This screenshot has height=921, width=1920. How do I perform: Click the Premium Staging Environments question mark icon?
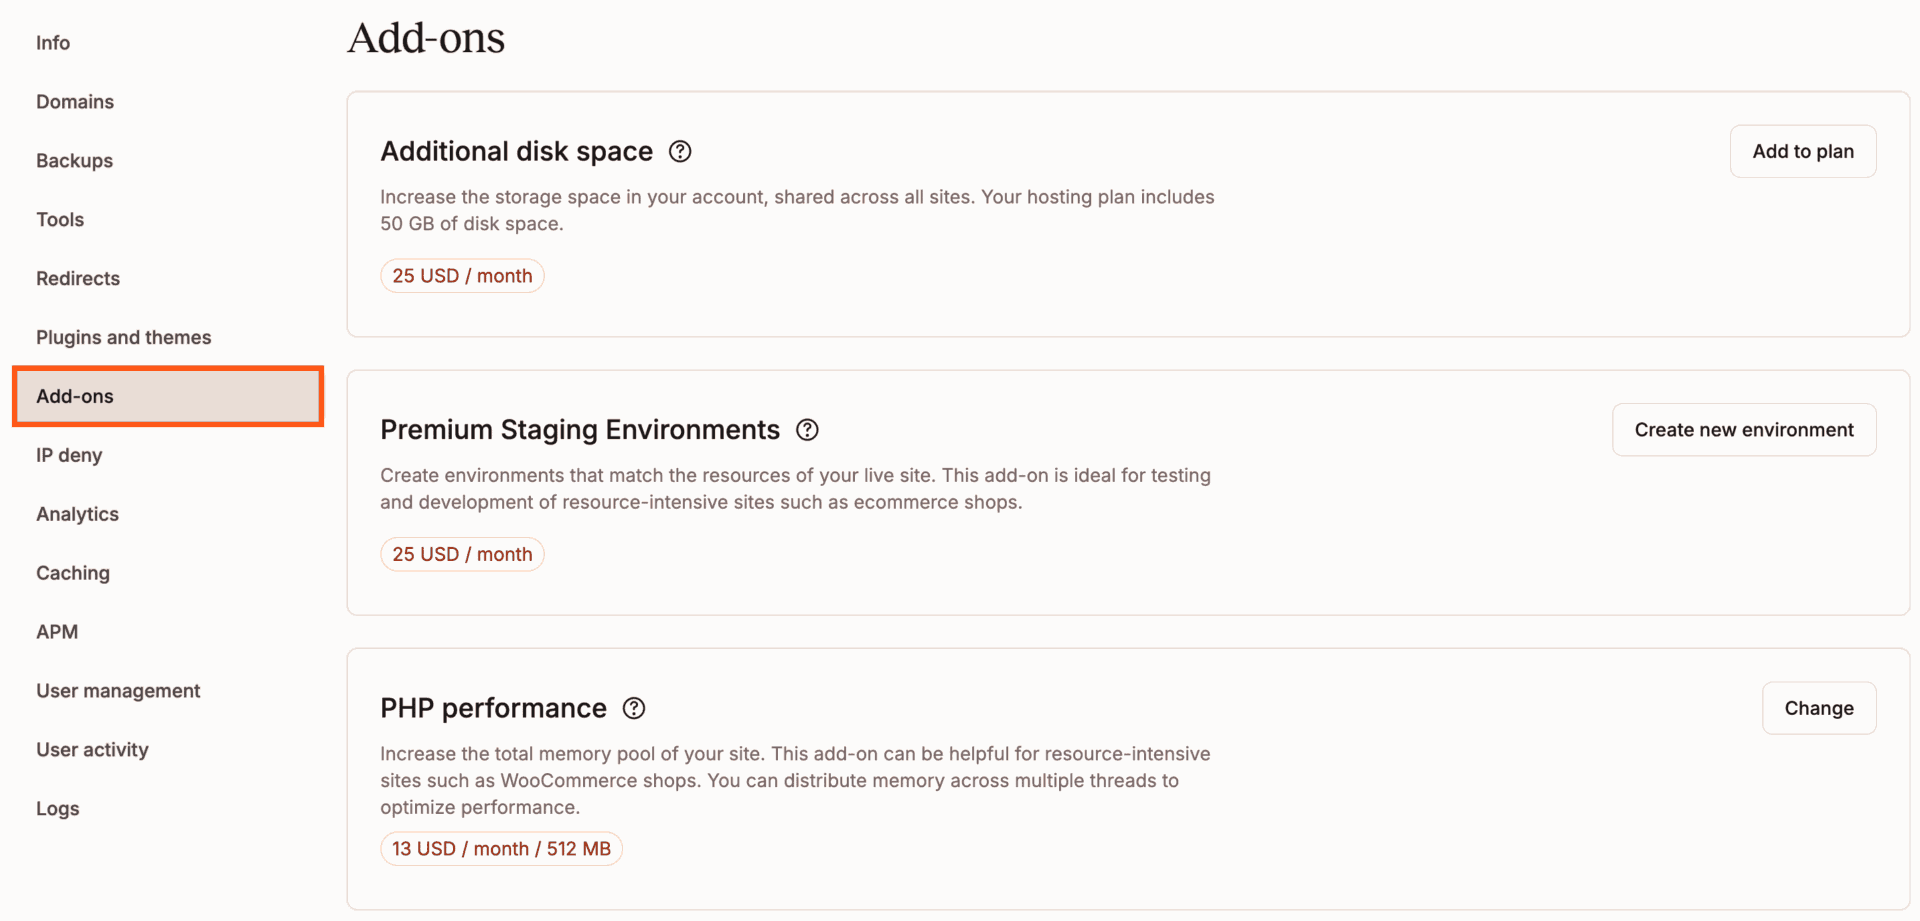(x=807, y=429)
